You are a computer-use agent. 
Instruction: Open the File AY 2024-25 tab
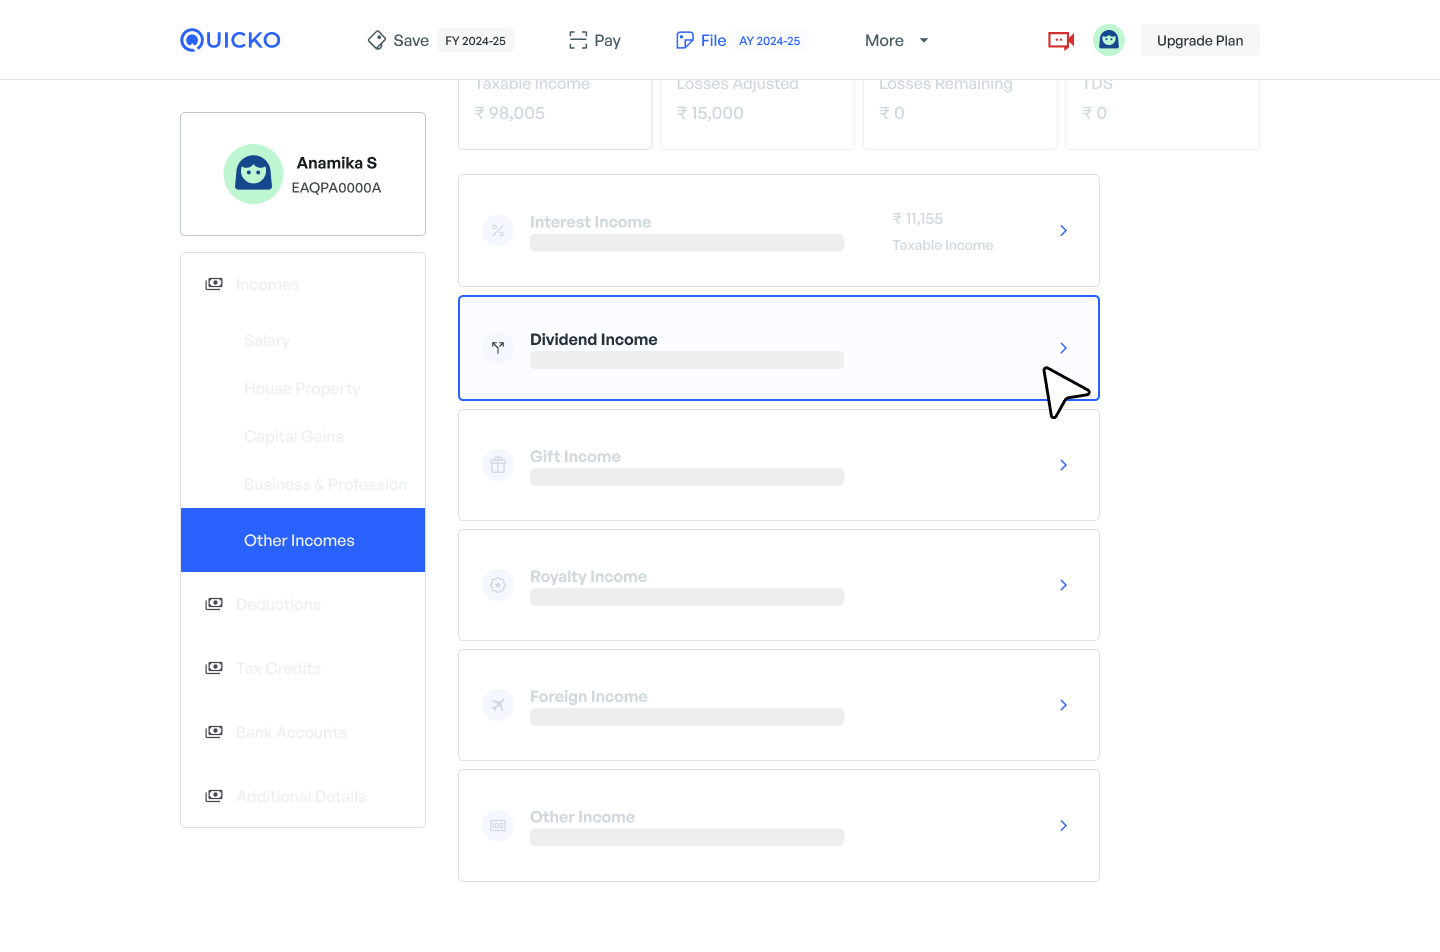pyautogui.click(x=738, y=40)
